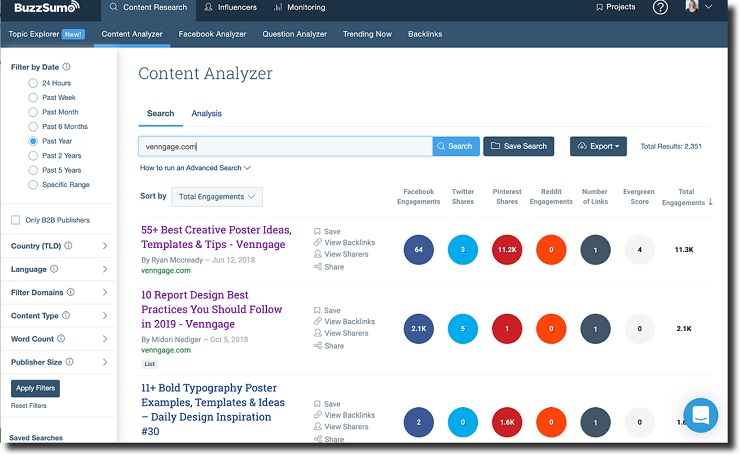Viewport: 740px width, 455px height.
Task: Open the 11+ Bold Typography Poster Examples link
Action: click(213, 410)
